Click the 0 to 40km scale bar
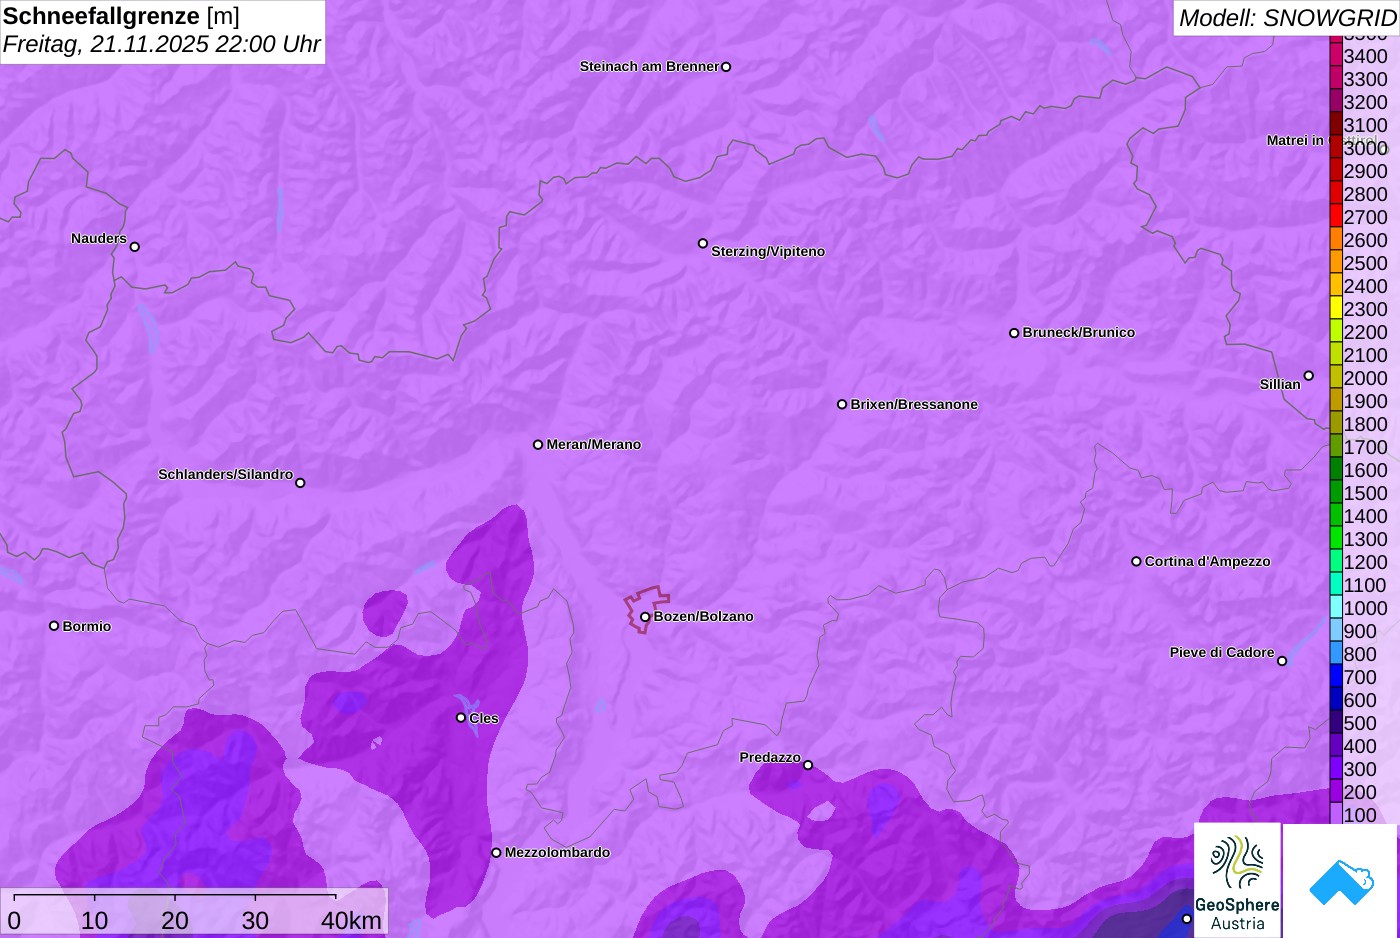The width and height of the screenshot is (1400, 938). tap(175, 897)
